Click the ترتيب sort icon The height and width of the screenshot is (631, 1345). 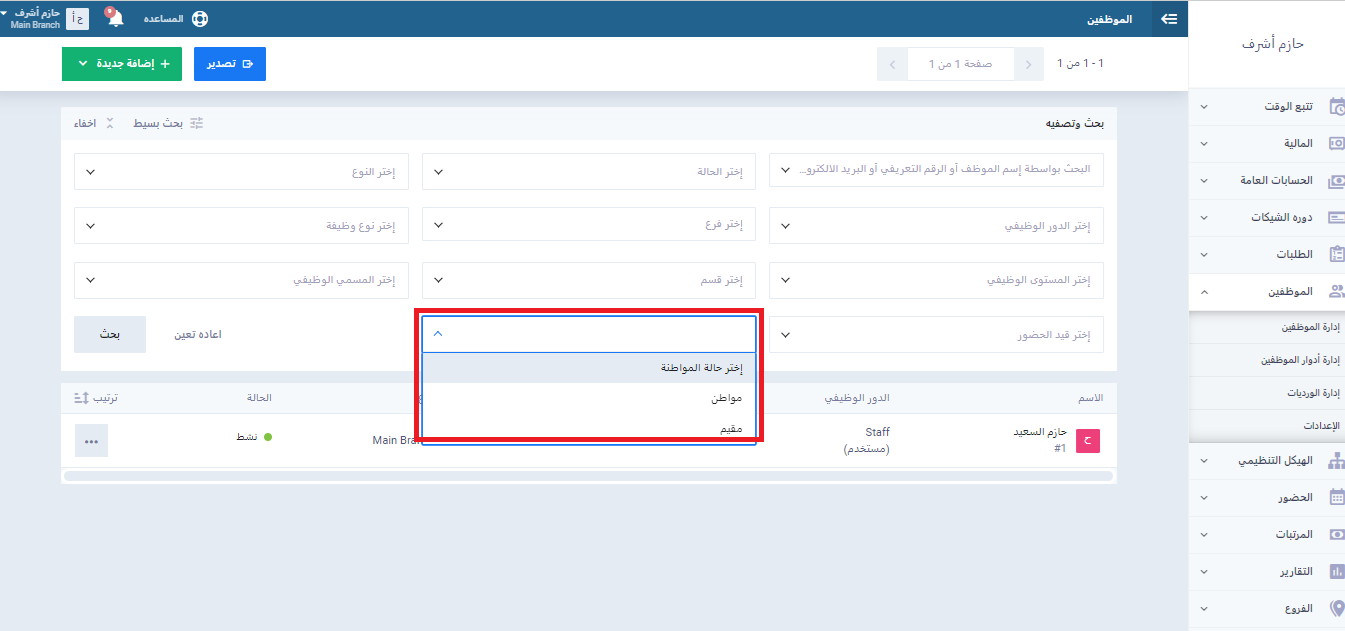pos(81,397)
